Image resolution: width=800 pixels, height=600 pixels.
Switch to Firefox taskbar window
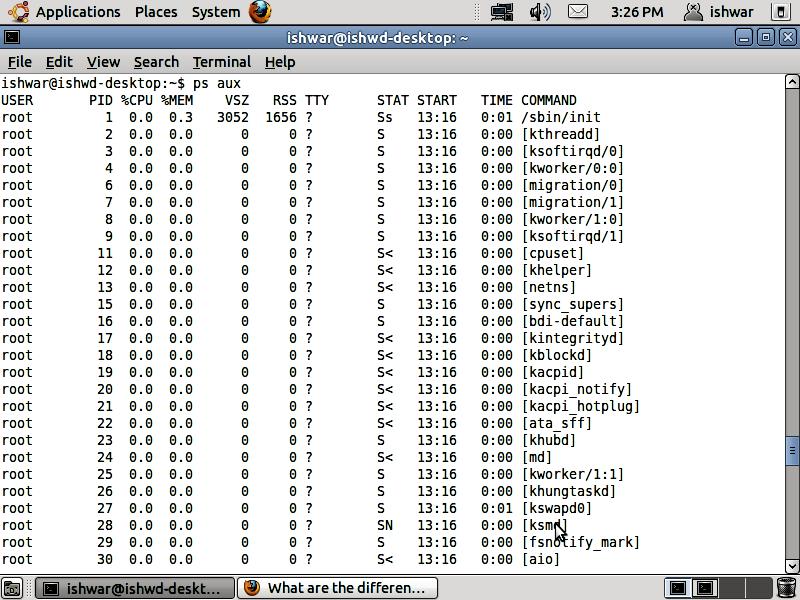pyautogui.click(x=338, y=588)
